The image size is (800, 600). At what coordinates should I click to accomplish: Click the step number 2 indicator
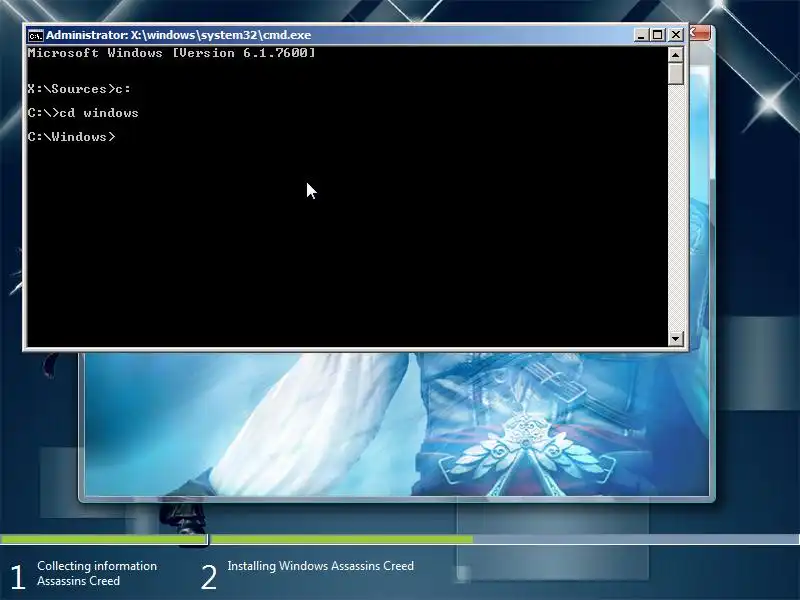[x=209, y=577]
